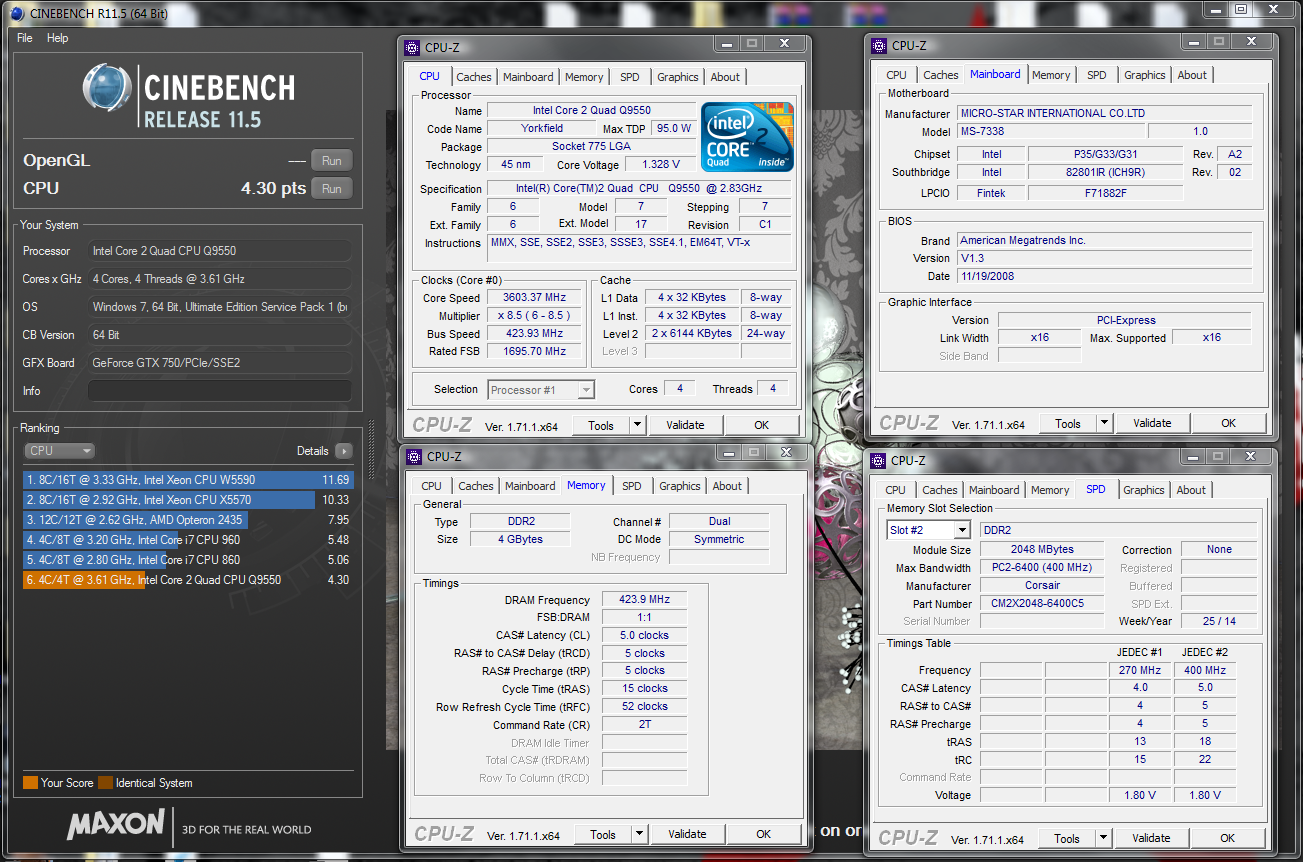The height and width of the screenshot is (862, 1303).
Task: Open the CPU ranking type dropdown
Action: pos(59,451)
